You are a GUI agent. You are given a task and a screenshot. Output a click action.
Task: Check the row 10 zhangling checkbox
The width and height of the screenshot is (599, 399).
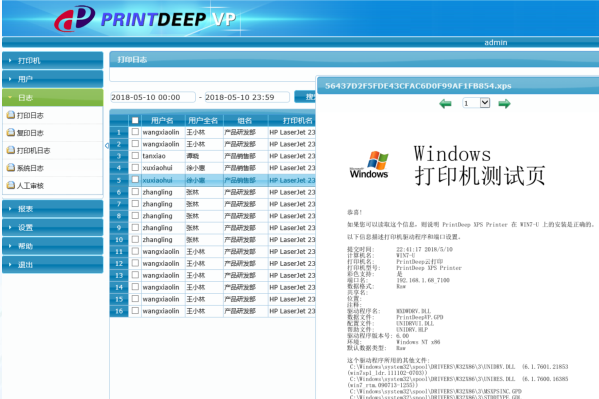click(x=135, y=239)
